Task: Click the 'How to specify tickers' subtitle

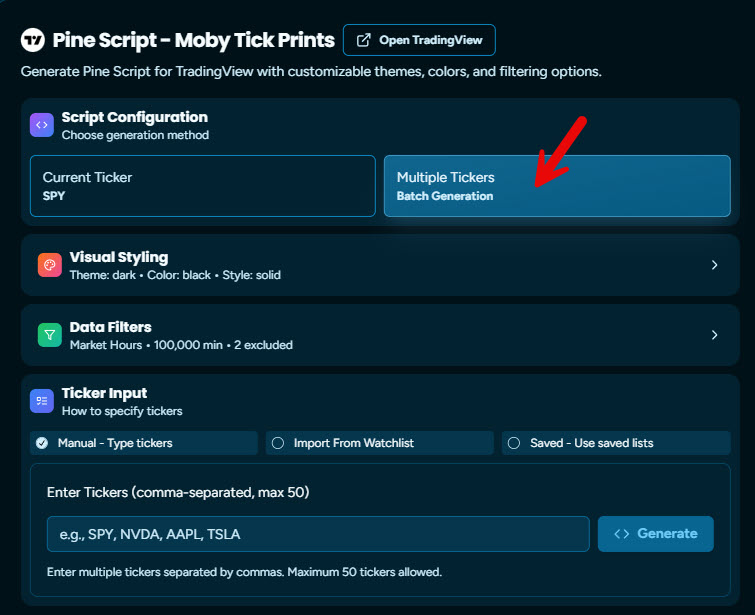Action: coord(122,411)
